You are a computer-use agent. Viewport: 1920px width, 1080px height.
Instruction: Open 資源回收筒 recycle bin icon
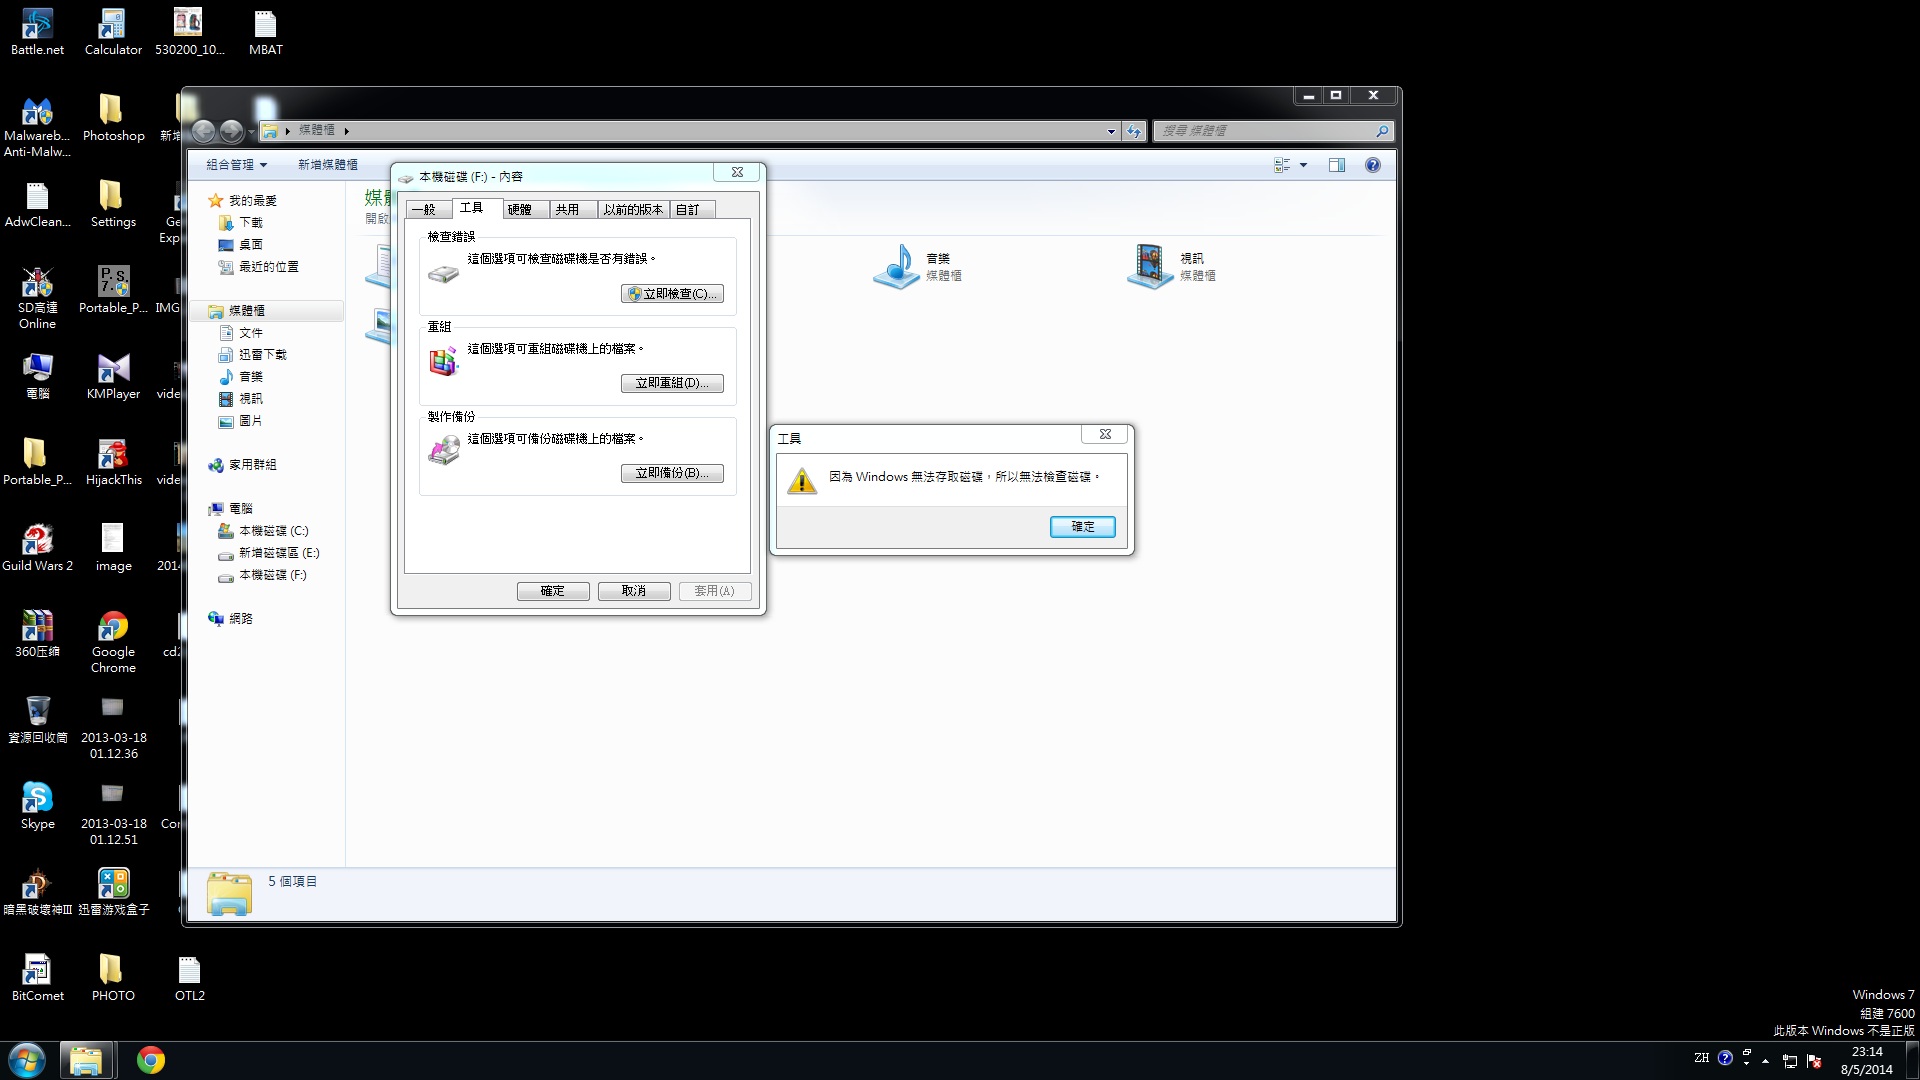(x=37, y=712)
